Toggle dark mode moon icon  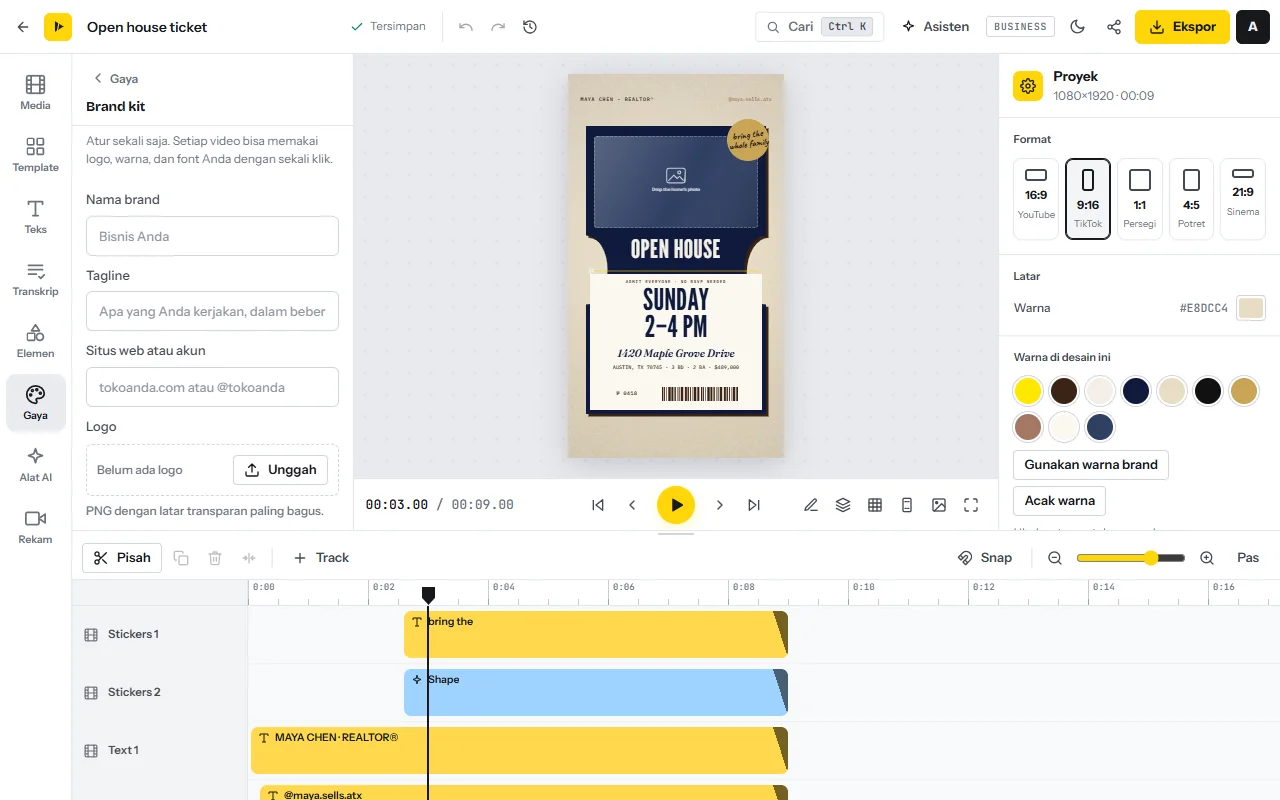click(x=1078, y=27)
